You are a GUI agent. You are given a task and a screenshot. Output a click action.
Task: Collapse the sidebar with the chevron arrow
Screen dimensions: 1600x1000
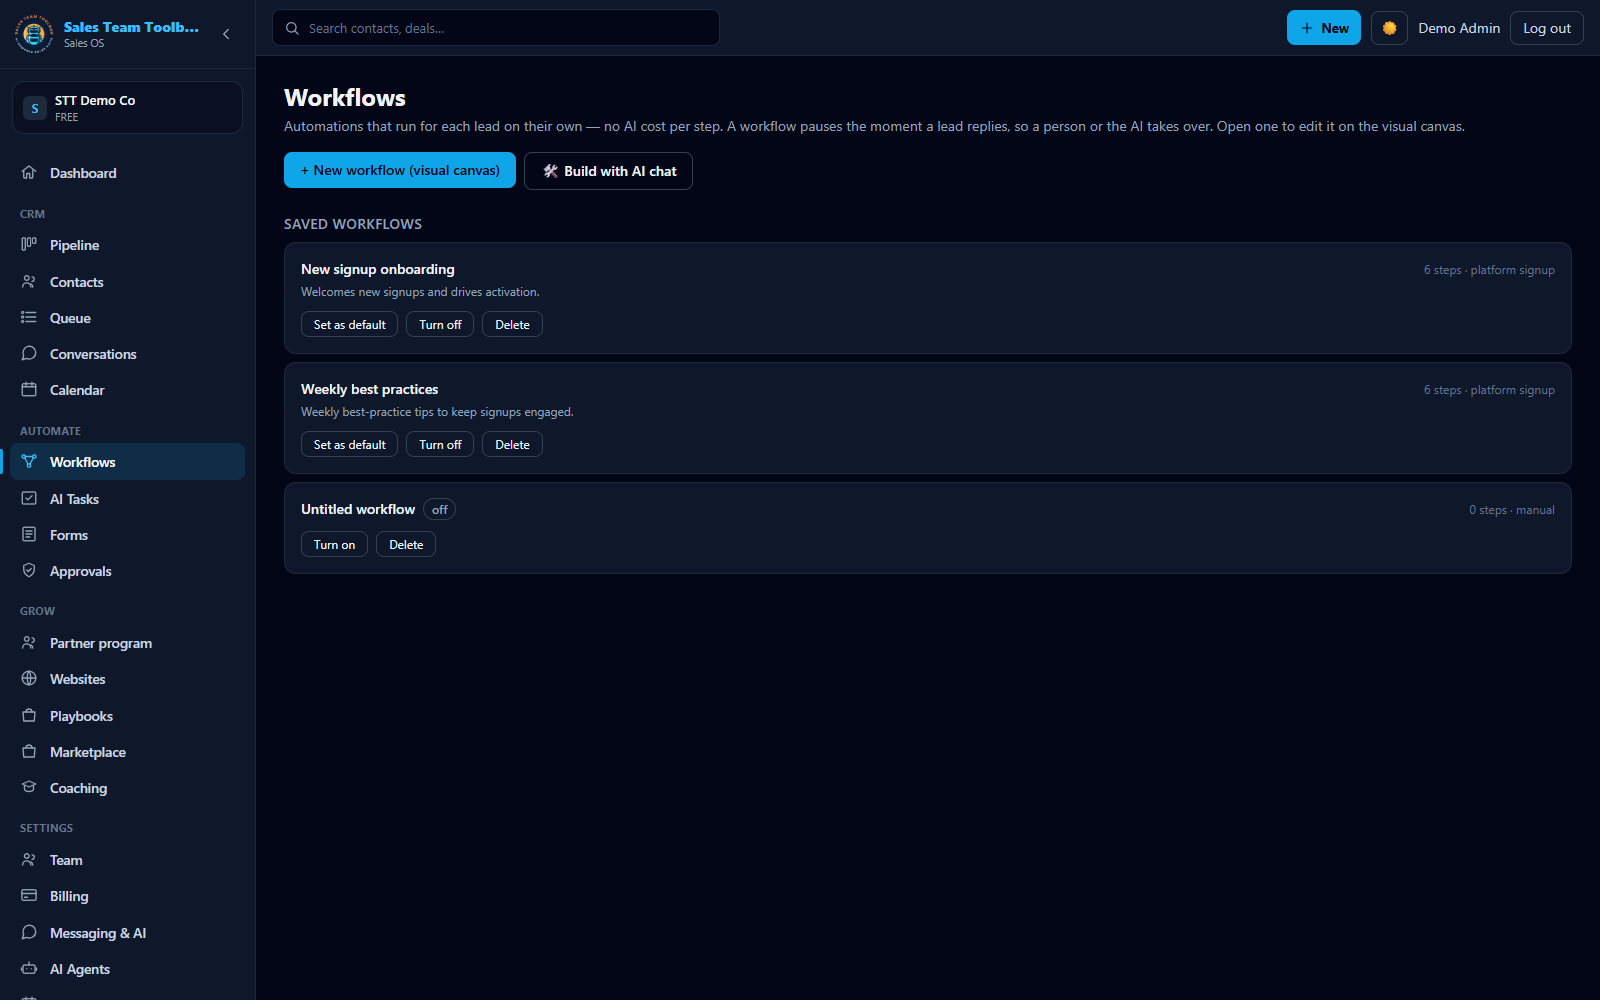226,34
